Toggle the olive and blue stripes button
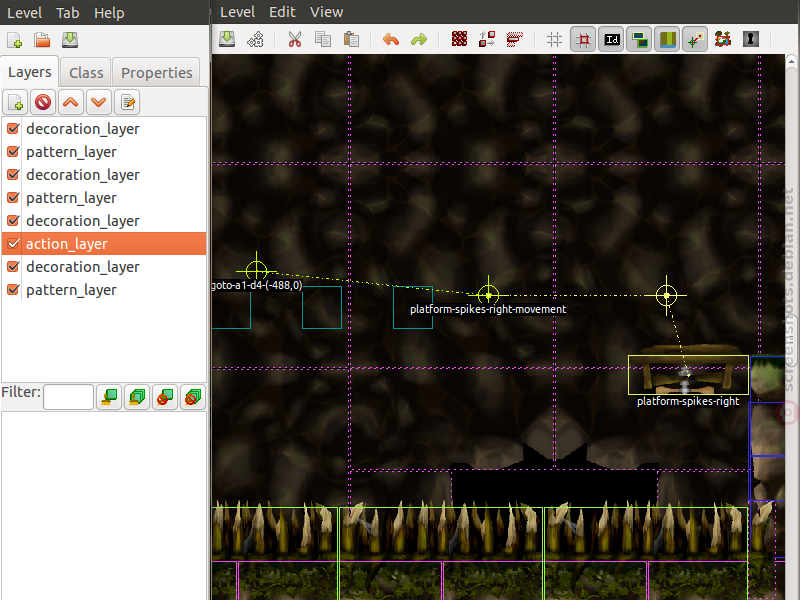 pyautogui.click(x=667, y=39)
